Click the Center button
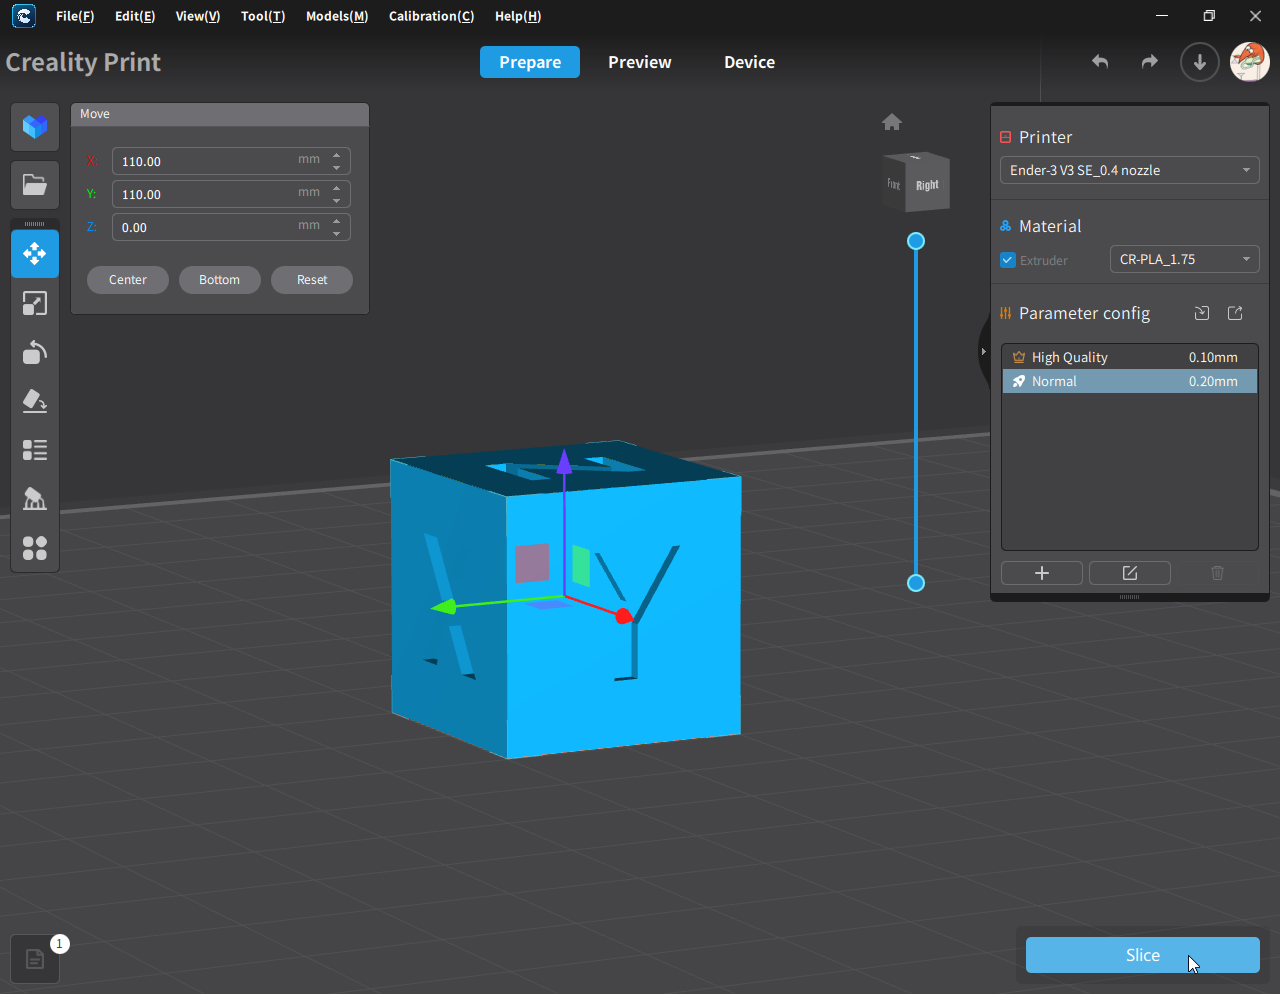Viewport: 1280px width, 994px height. pyautogui.click(x=128, y=280)
